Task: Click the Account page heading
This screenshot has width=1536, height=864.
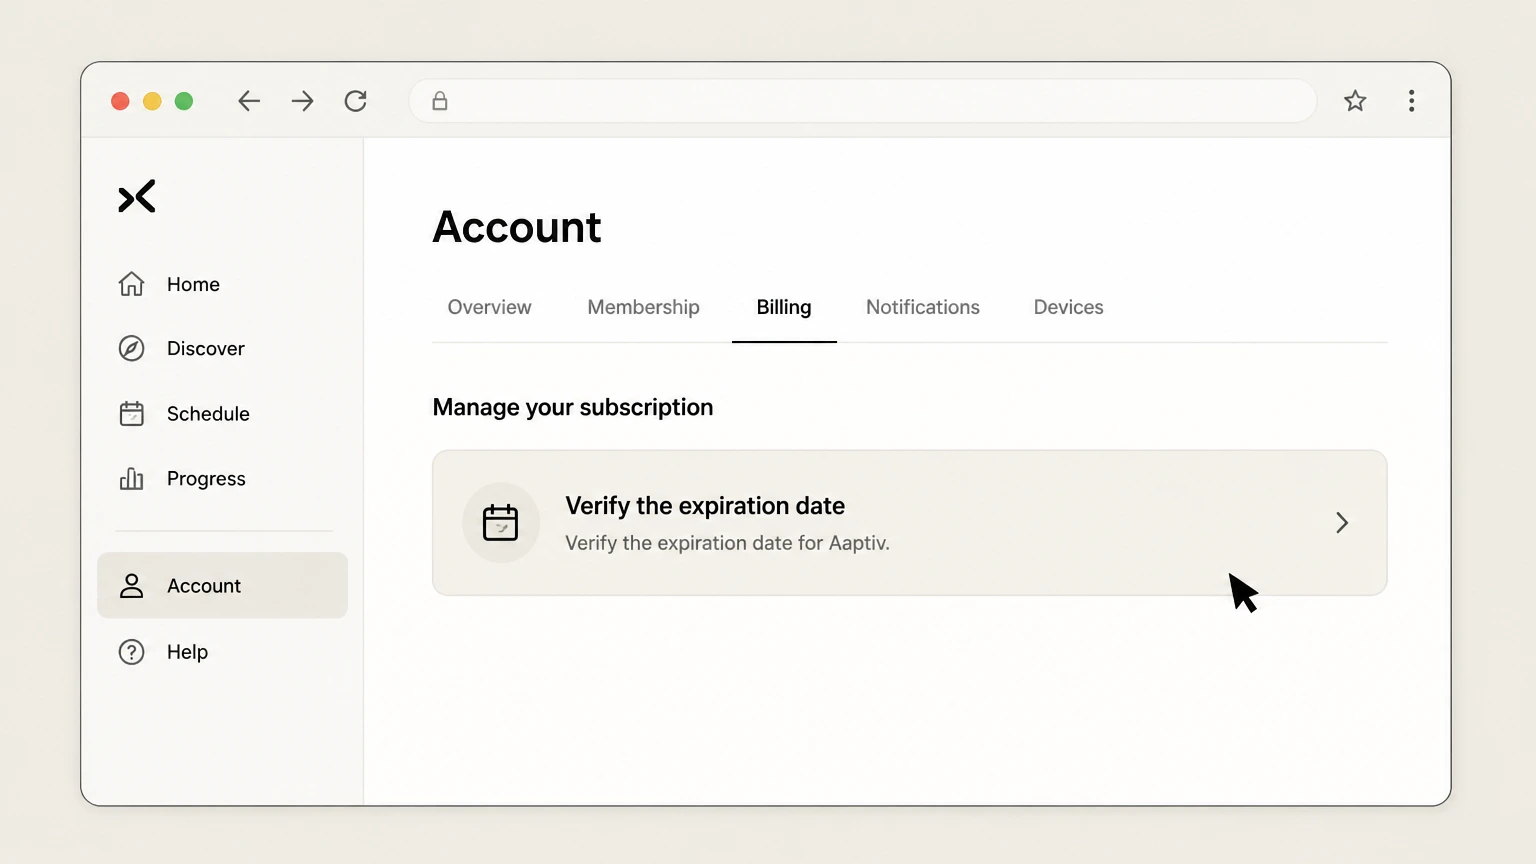Action: [x=517, y=227]
